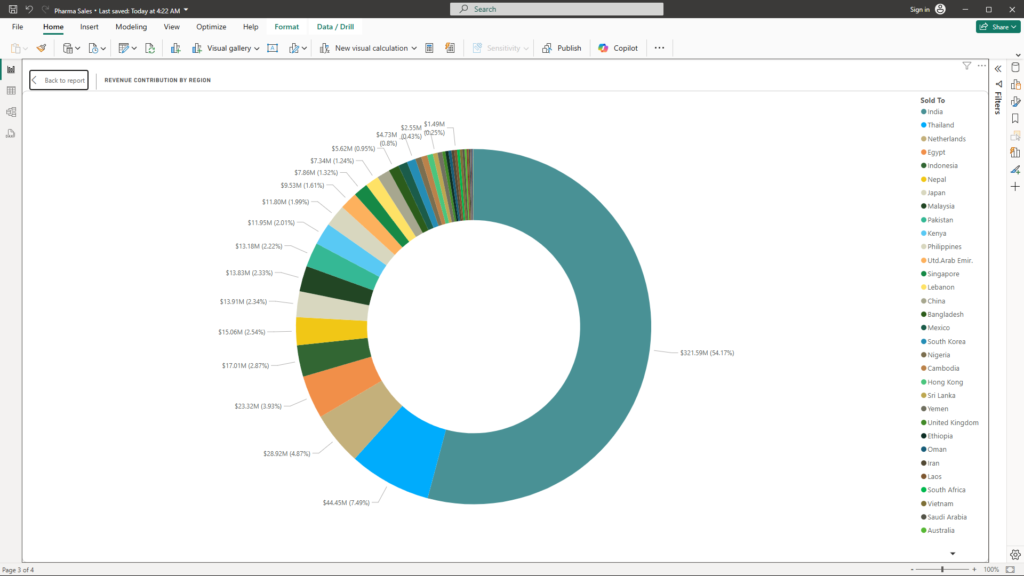The width and height of the screenshot is (1024, 576).
Task: Click the Back to report button
Action: pos(59,80)
